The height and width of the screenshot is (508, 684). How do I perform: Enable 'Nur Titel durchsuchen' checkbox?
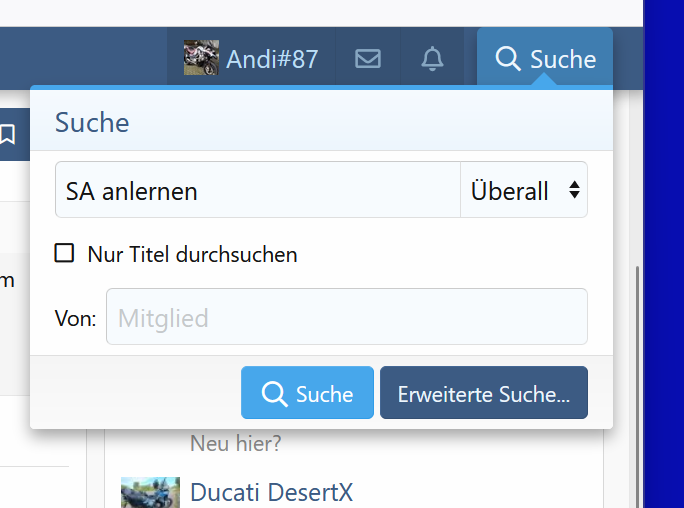[x=64, y=253]
